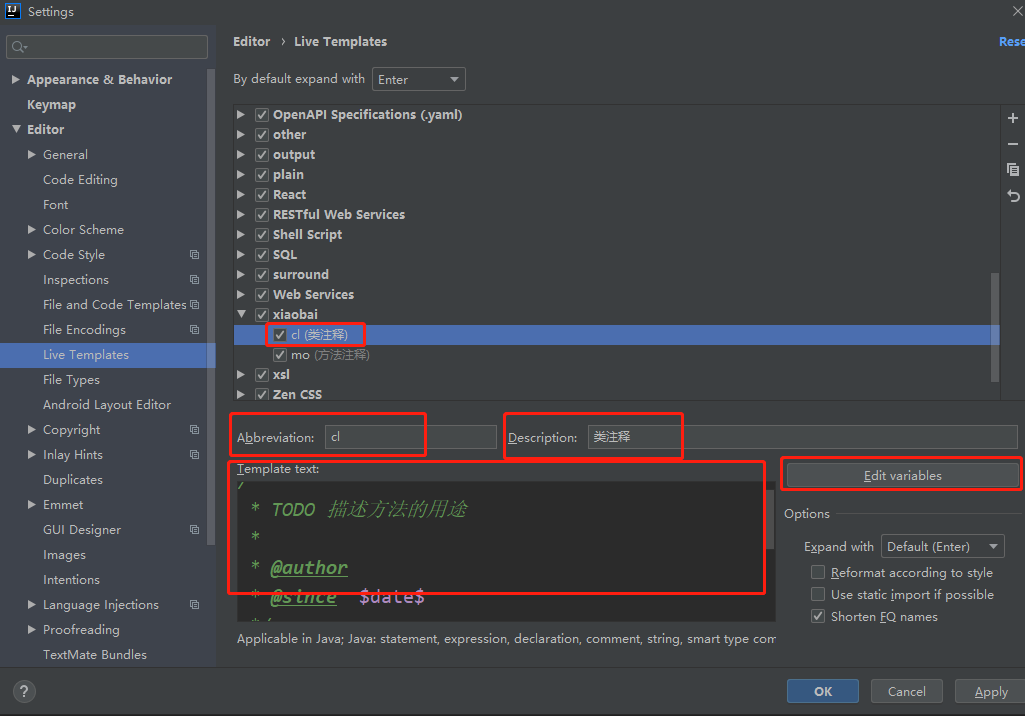Click the project-level icon next to GUI Designer

coord(194,530)
